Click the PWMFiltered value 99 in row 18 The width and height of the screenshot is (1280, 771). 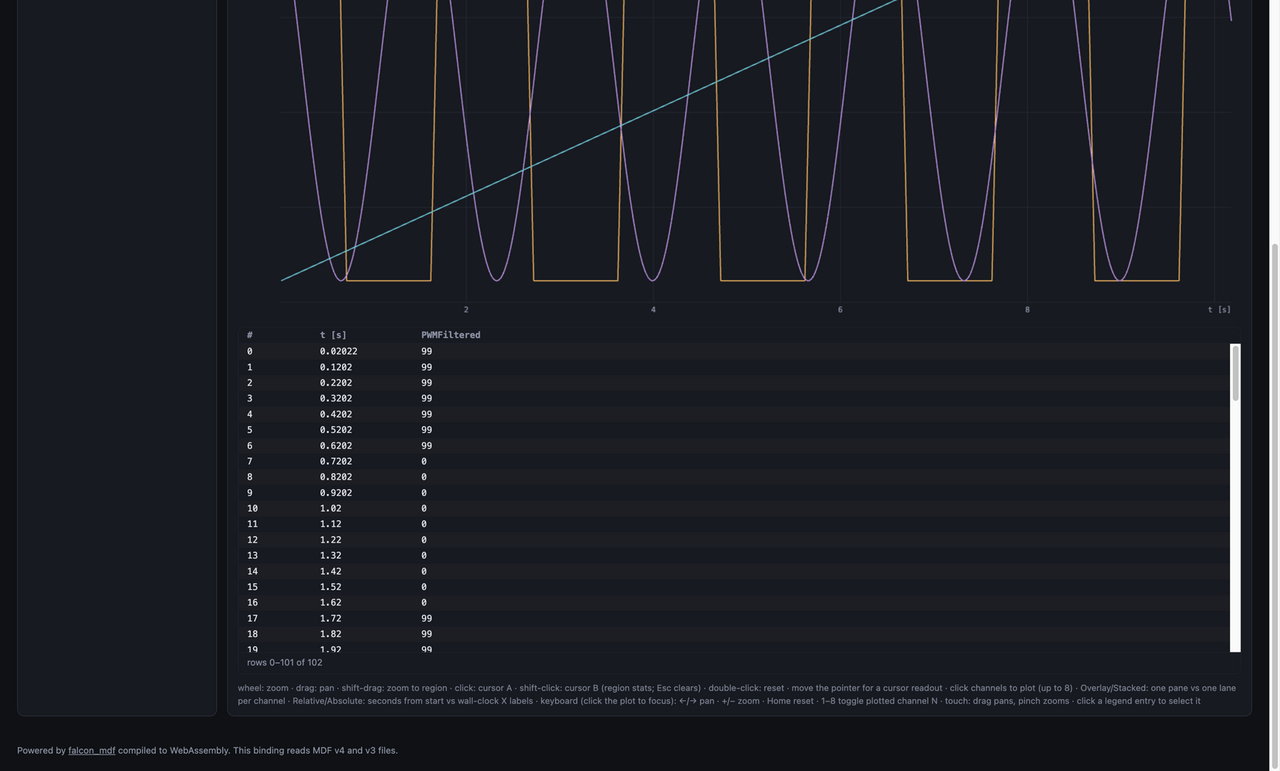click(427, 634)
